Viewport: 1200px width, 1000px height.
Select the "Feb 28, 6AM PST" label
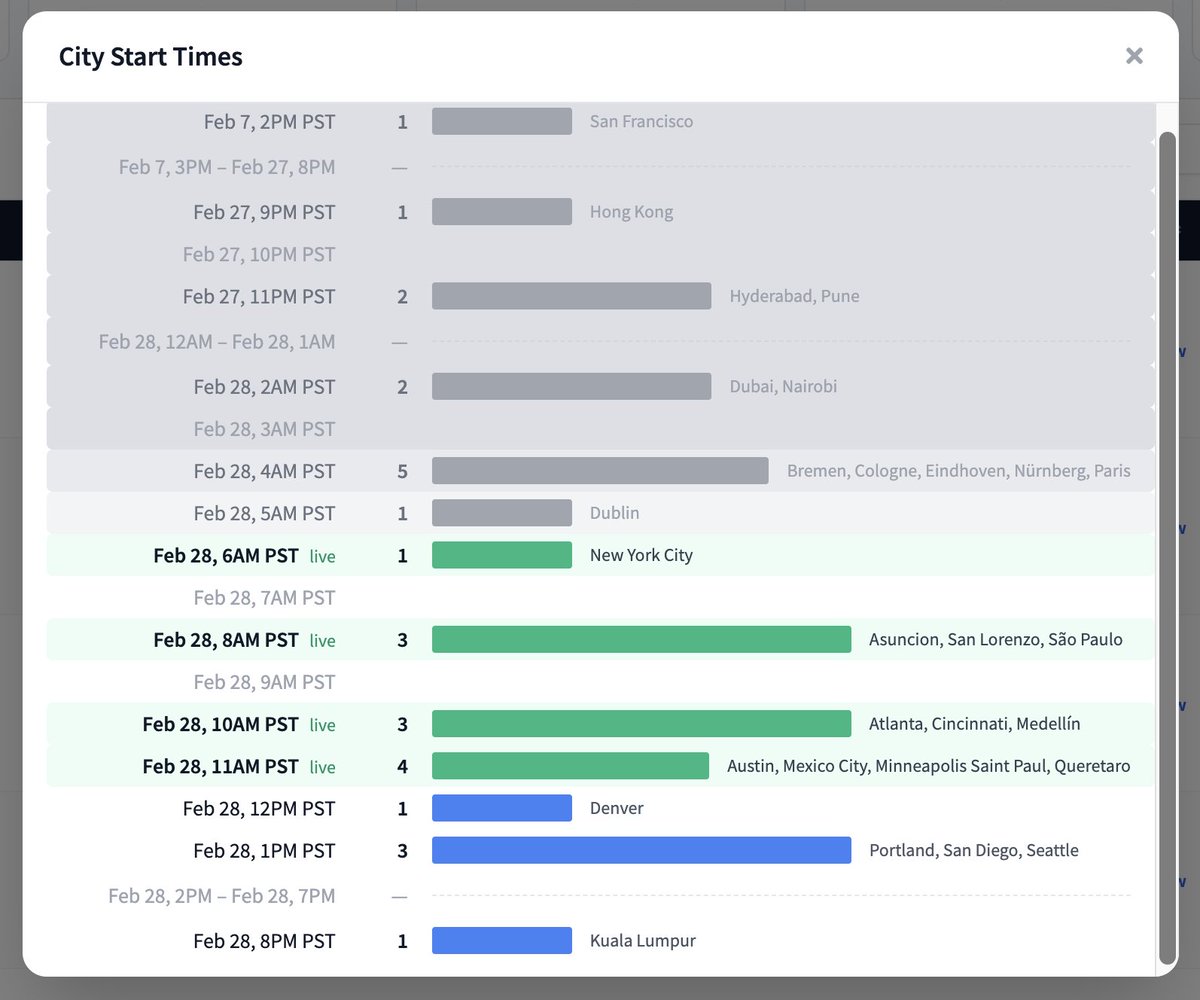[226, 555]
